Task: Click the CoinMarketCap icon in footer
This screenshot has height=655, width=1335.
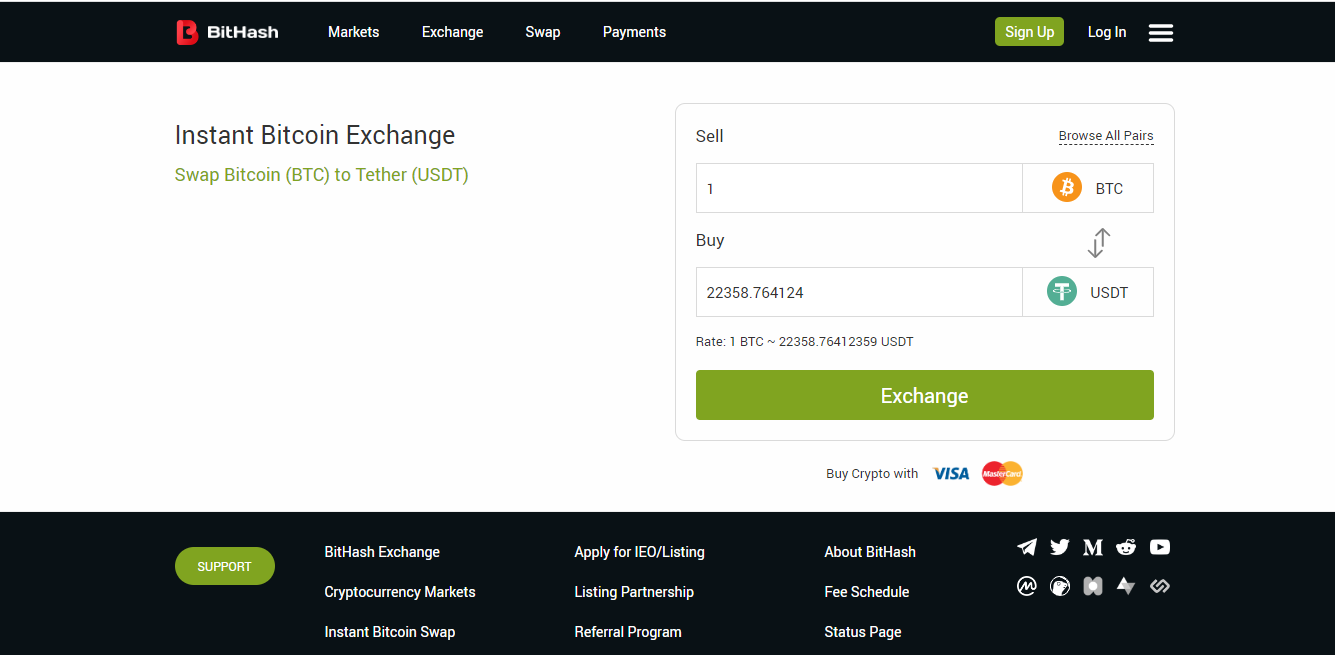Action: point(1026,586)
